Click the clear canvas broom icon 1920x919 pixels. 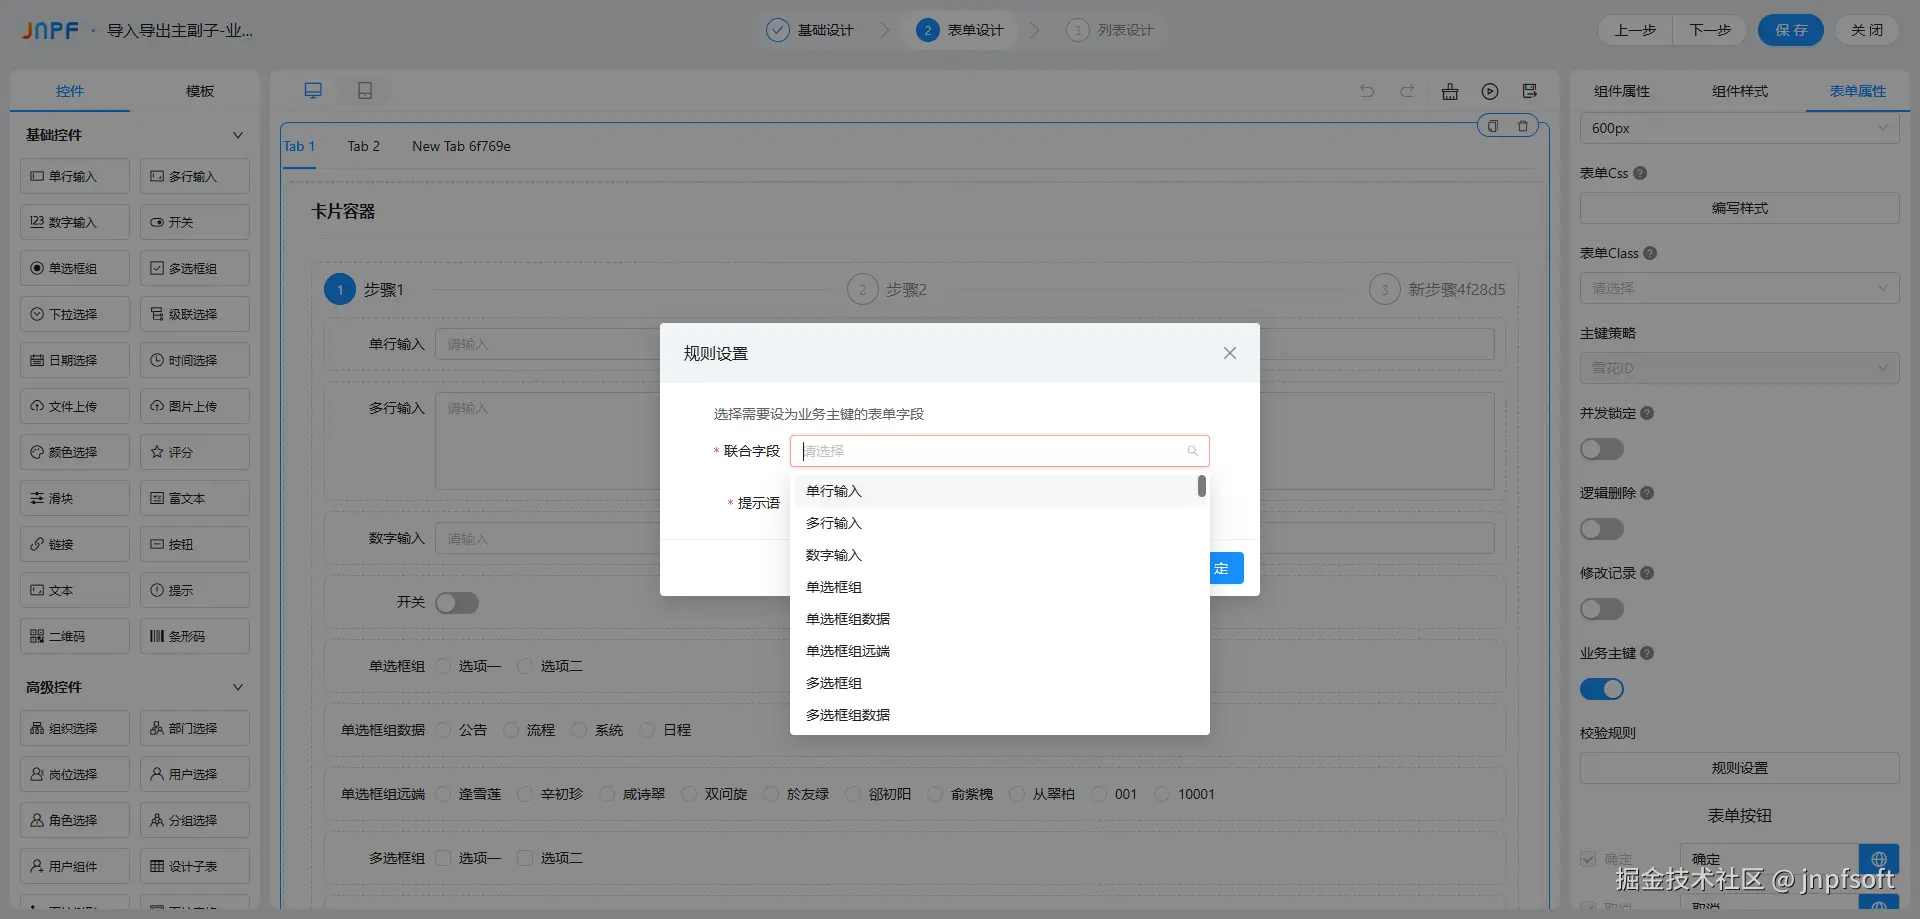tap(1450, 91)
